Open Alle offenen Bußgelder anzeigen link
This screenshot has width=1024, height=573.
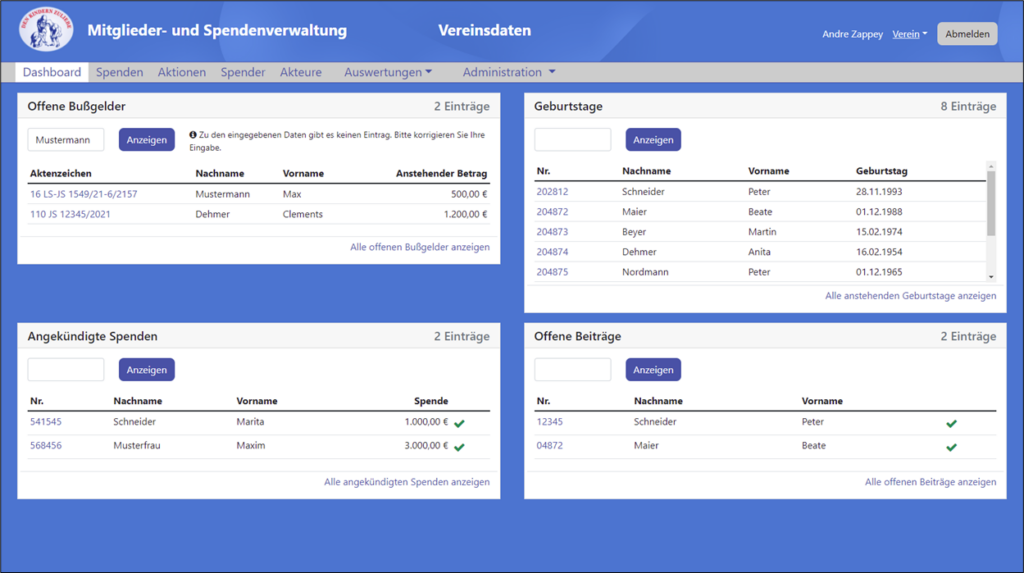tap(420, 247)
